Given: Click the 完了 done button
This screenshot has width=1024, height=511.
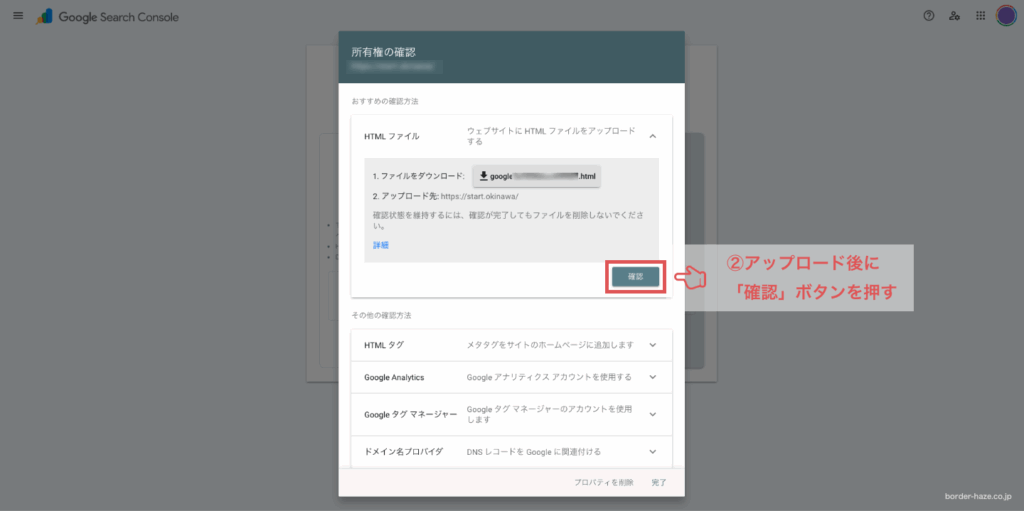Looking at the screenshot, I should (659, 482).
